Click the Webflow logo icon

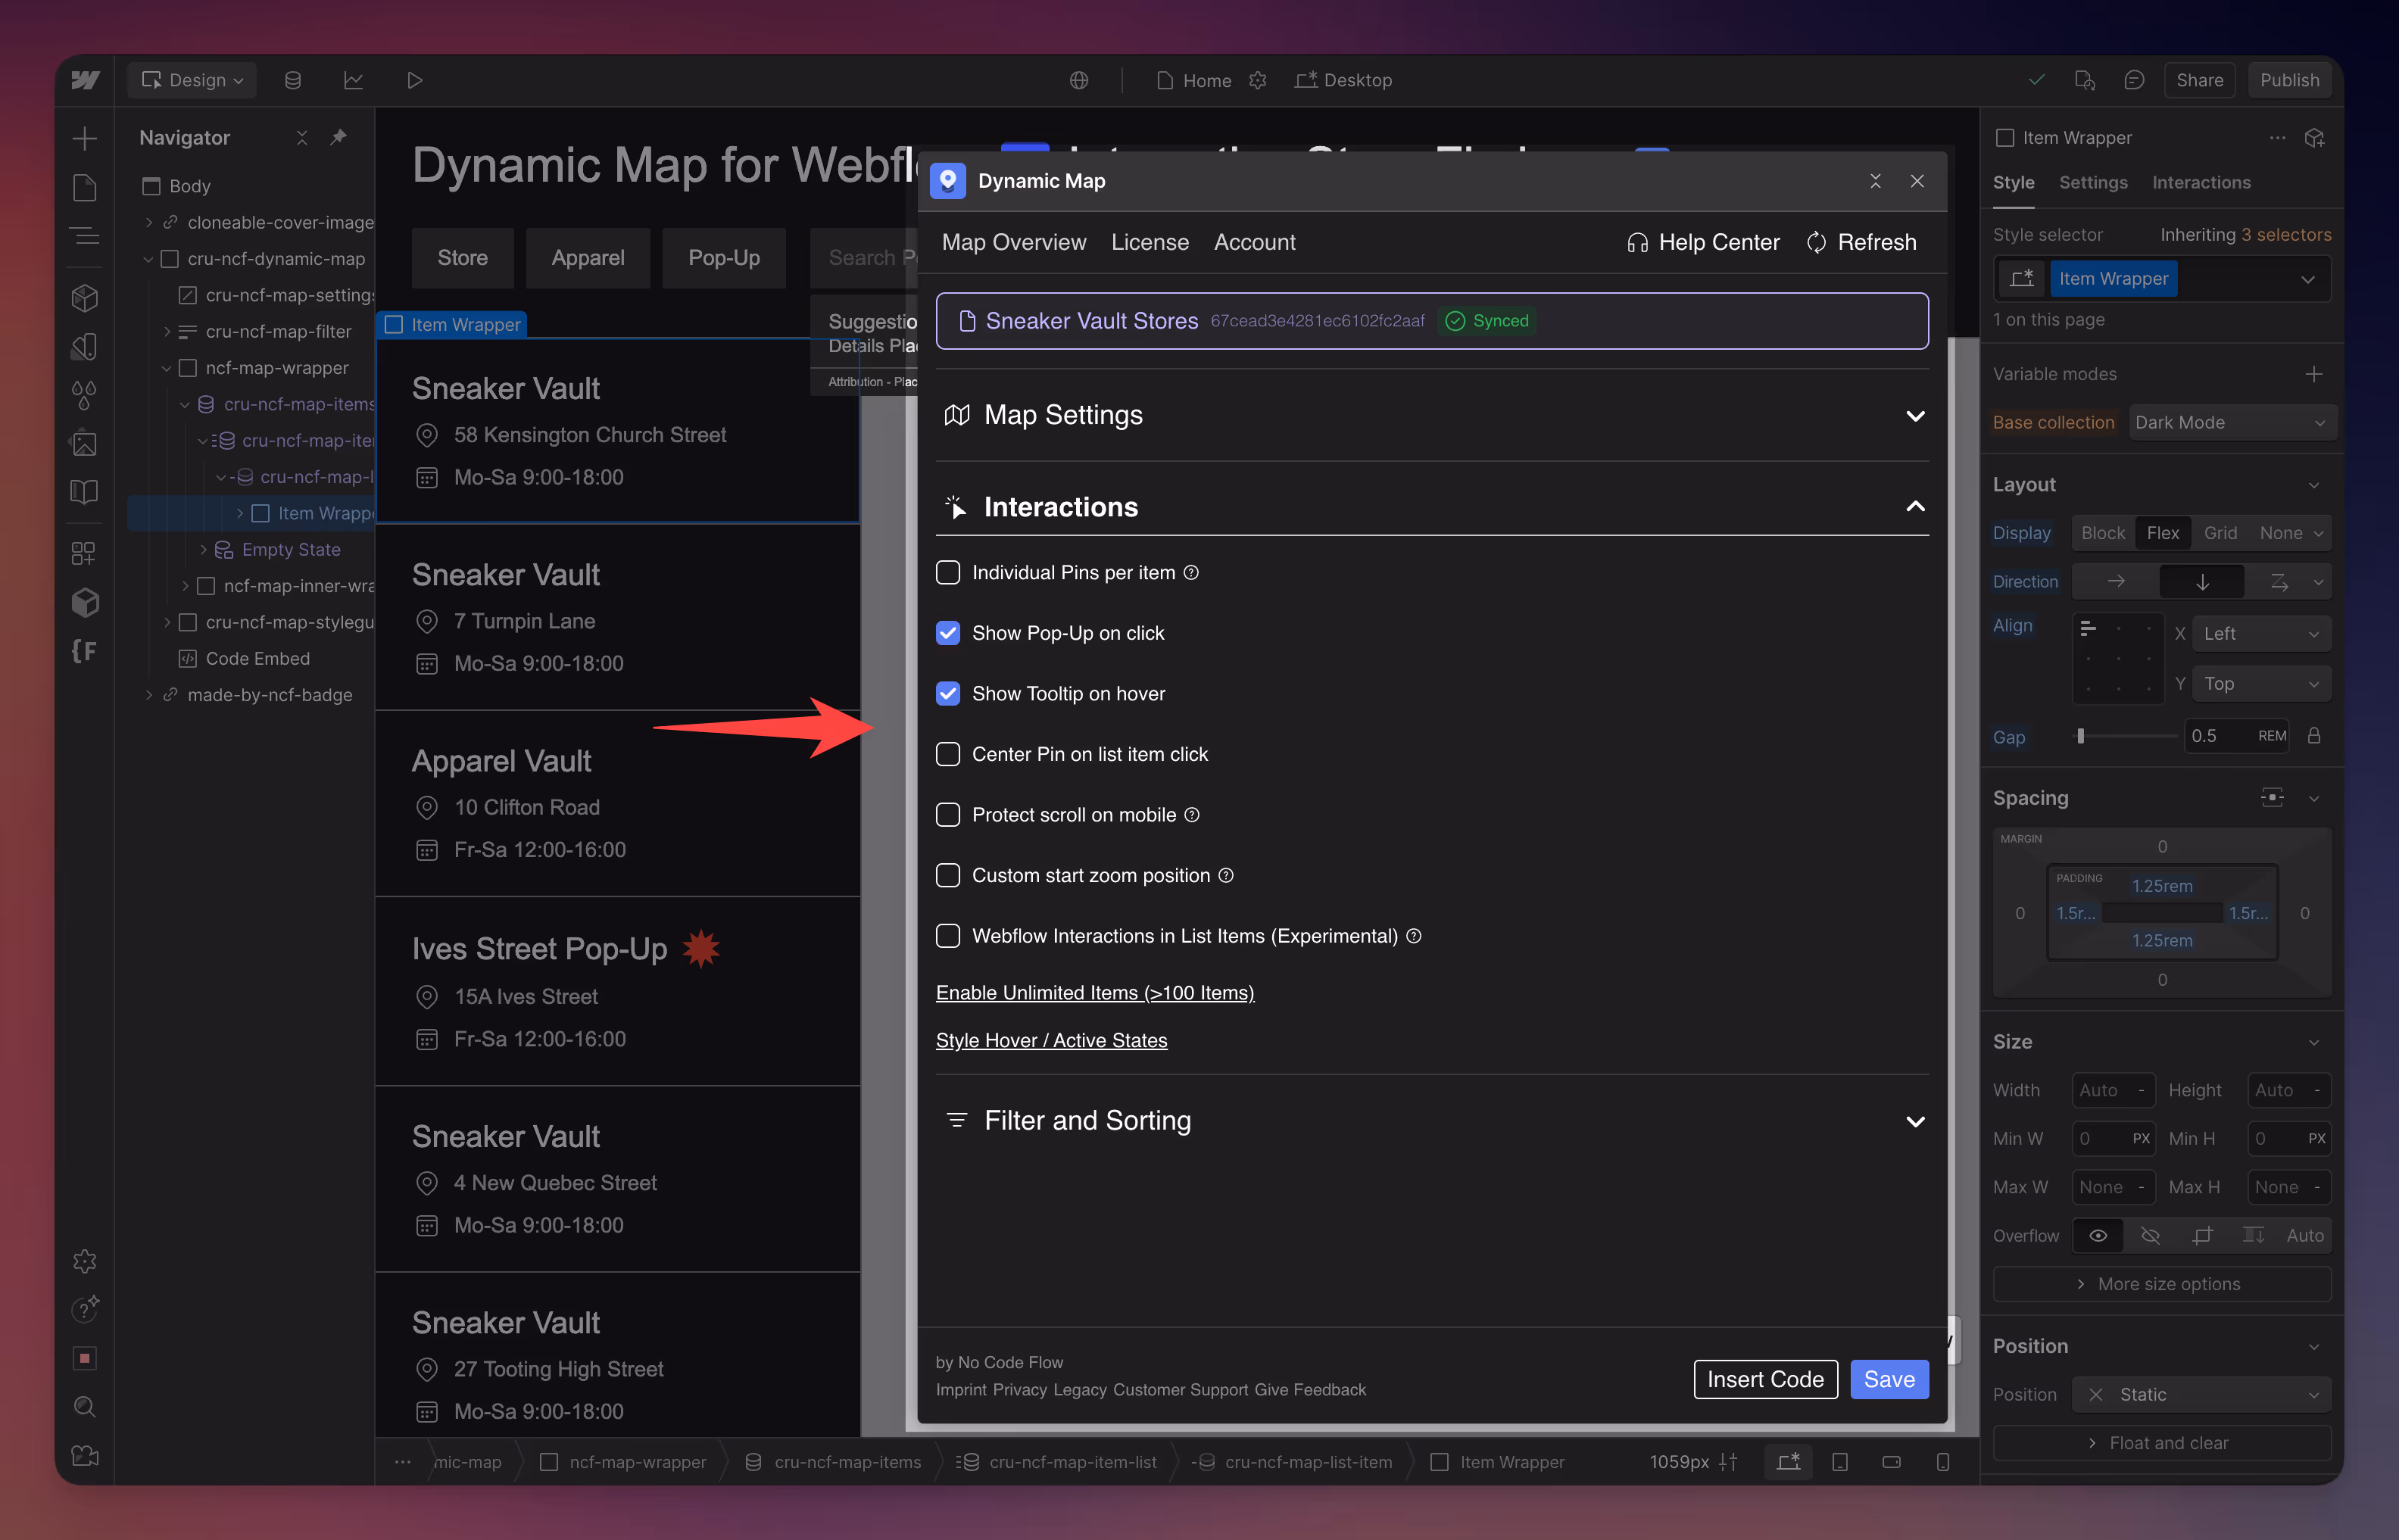tap(86, 80)
